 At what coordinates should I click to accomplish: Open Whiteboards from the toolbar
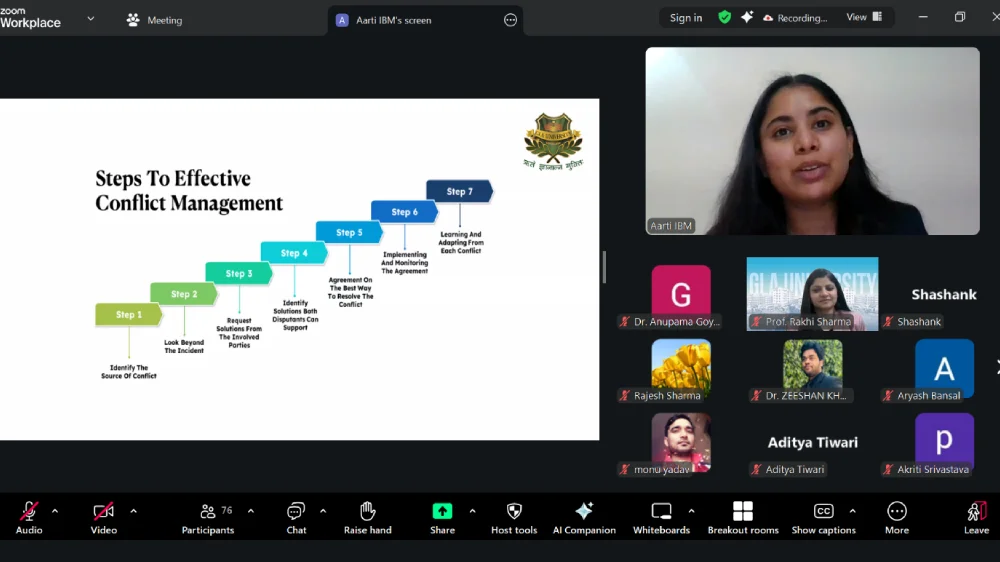661,512
